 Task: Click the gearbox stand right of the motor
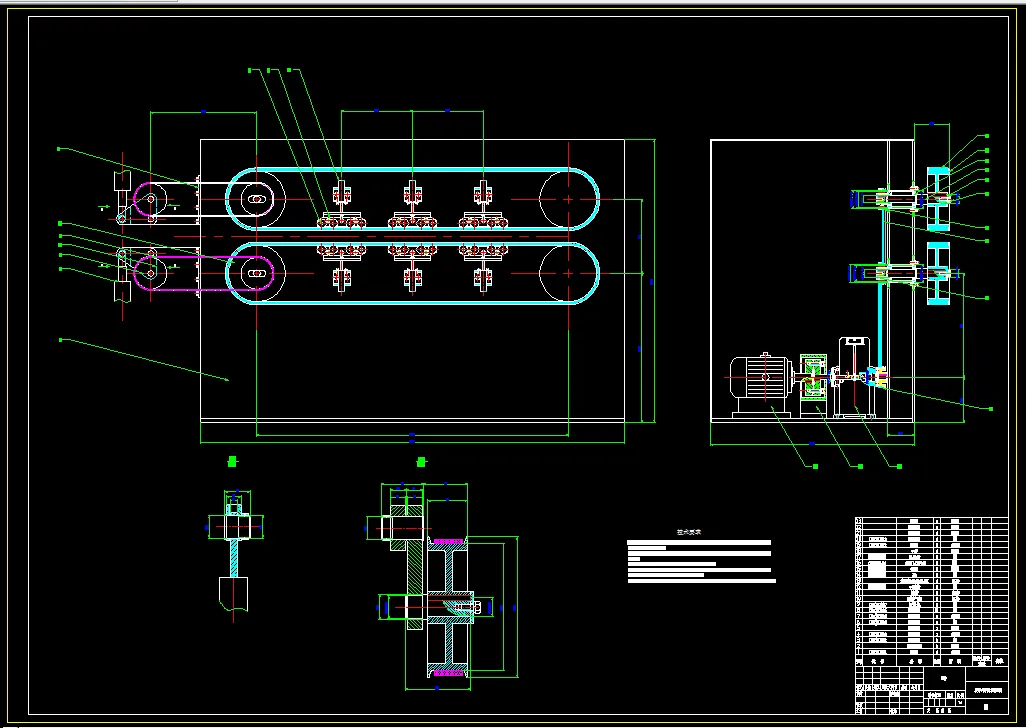855,377
